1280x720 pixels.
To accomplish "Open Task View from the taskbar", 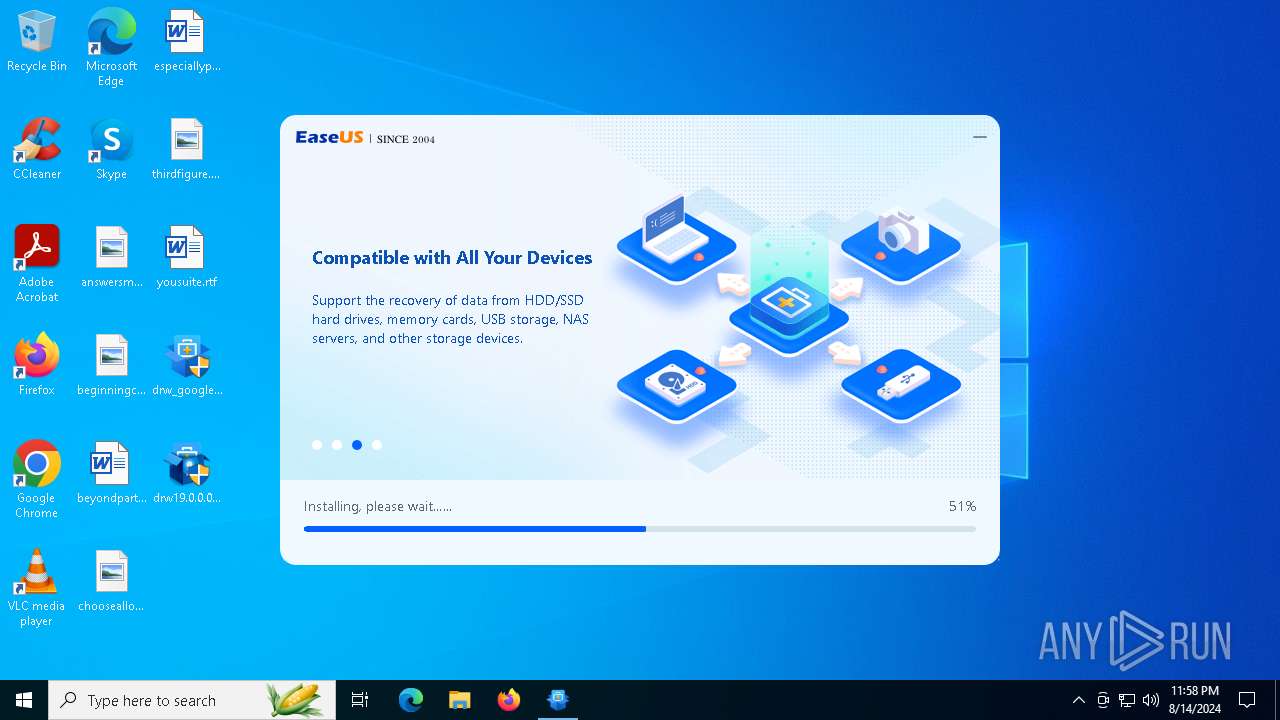I will (x=360, y=700).
